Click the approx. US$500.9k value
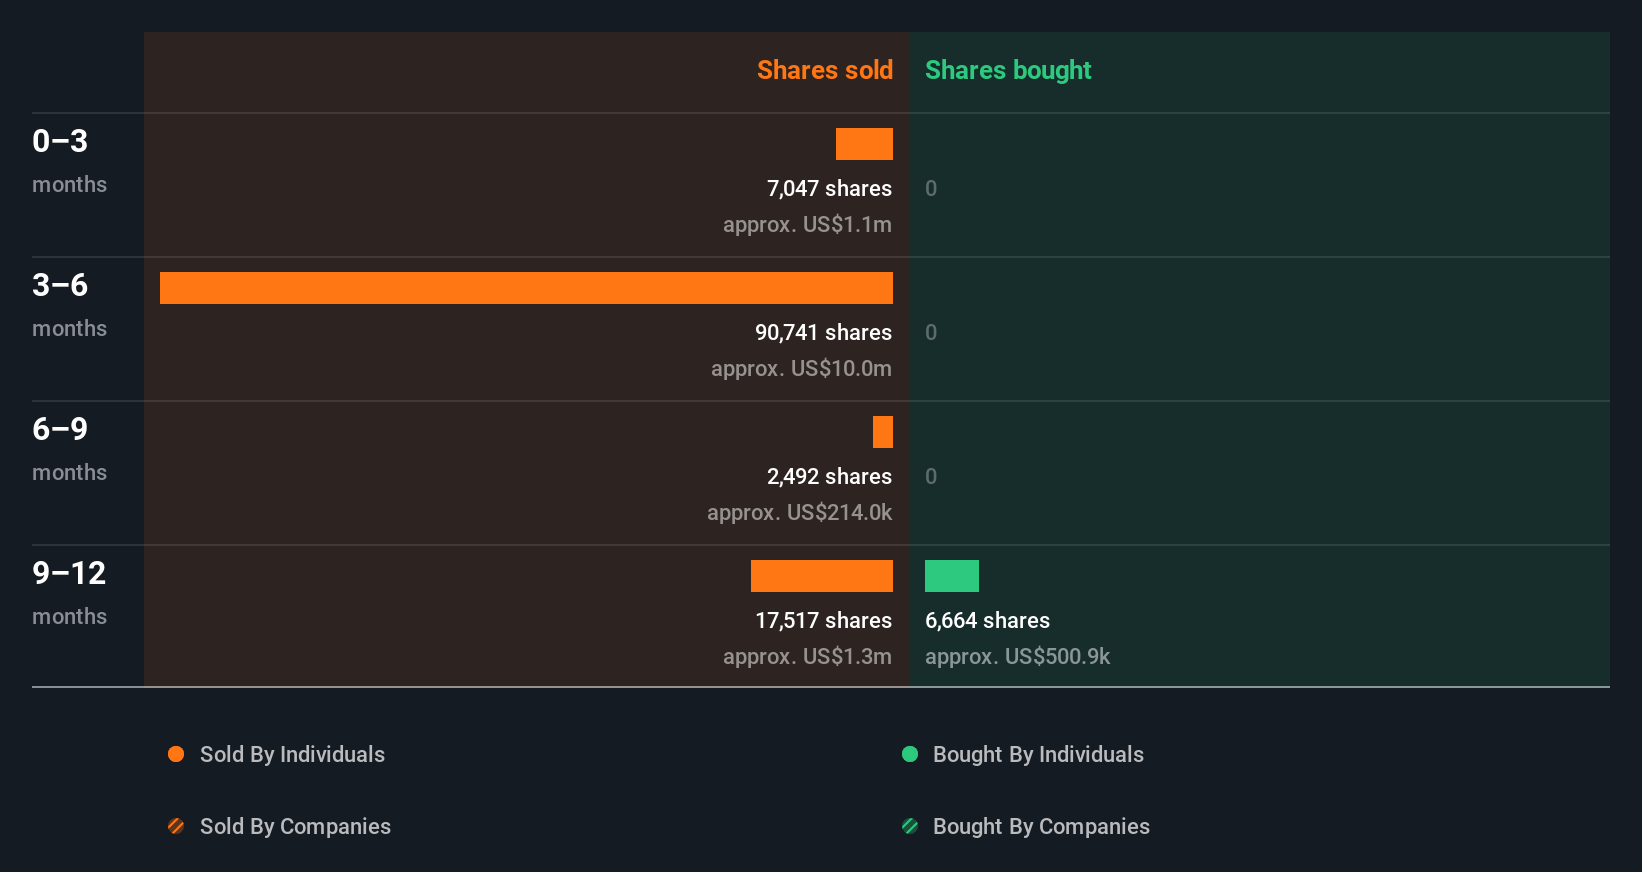The image size is (1642, 872). click(1017, 657)
